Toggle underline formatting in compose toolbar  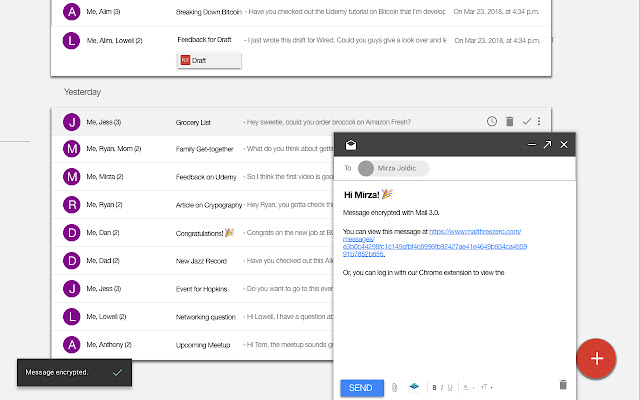tap(451, 387)
